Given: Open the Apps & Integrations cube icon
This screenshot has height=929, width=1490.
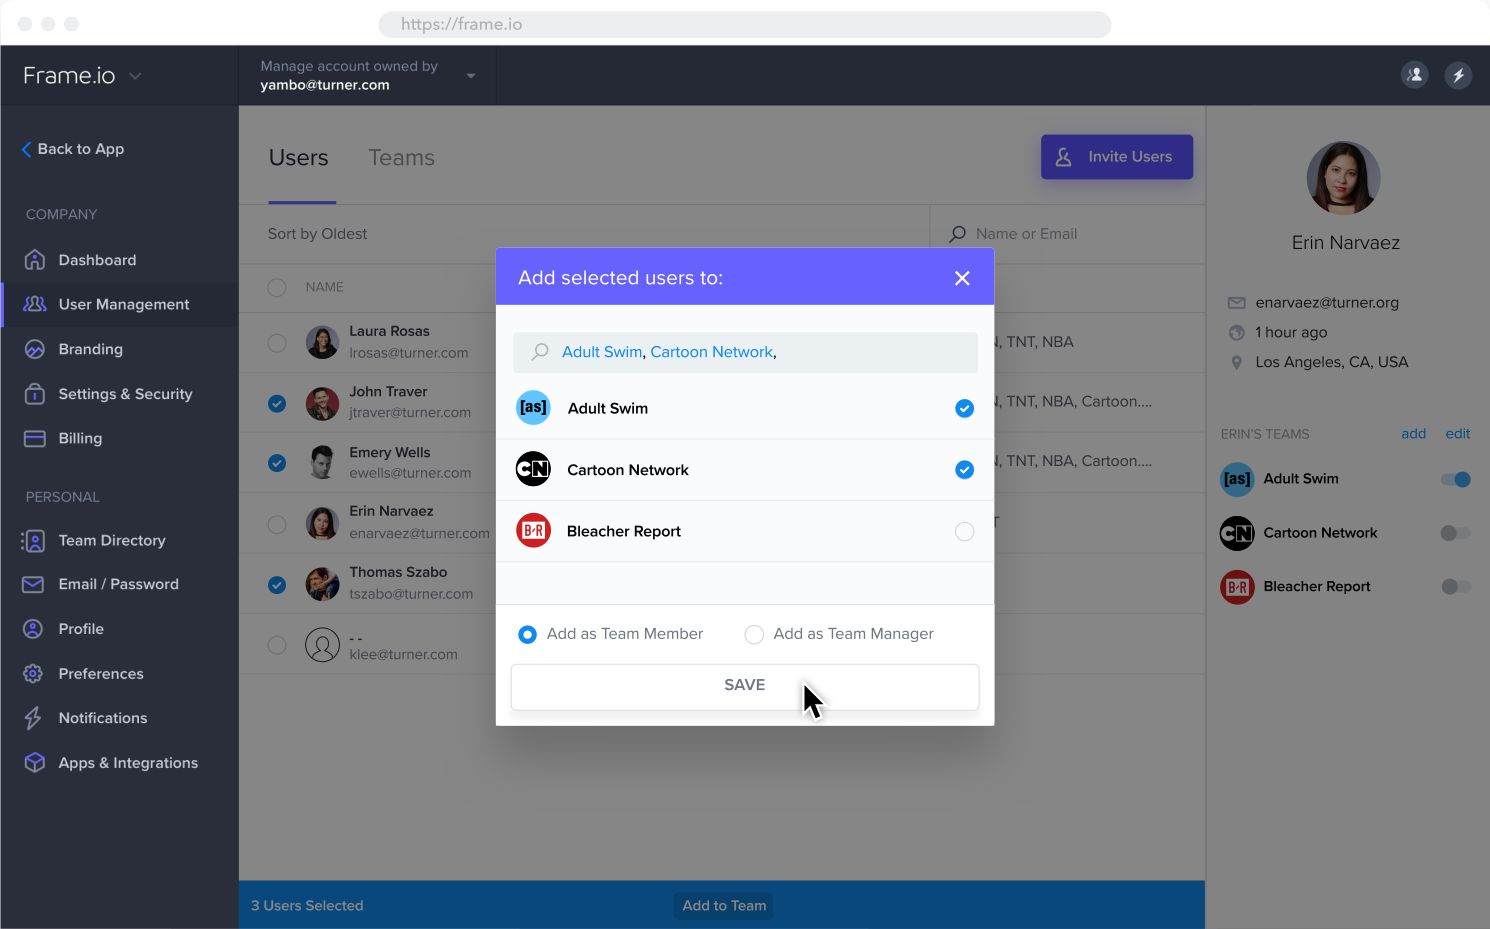Looking at the screenshot, I should point(35,762).
